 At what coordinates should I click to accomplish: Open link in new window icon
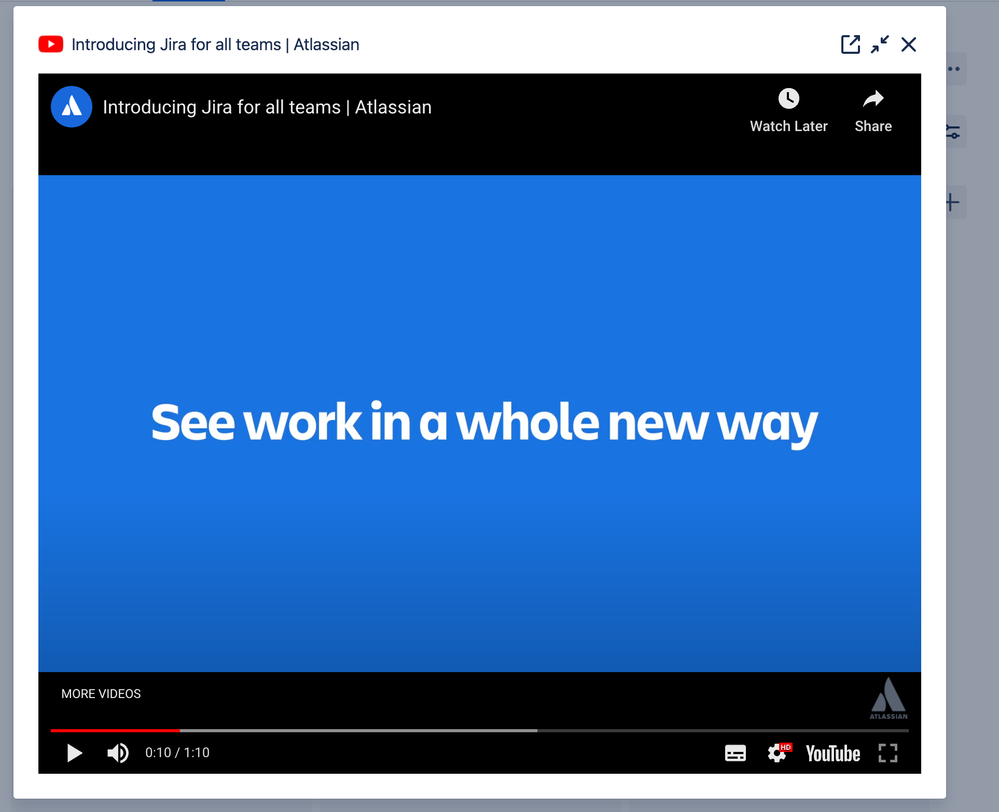click(x=851, y=44)
